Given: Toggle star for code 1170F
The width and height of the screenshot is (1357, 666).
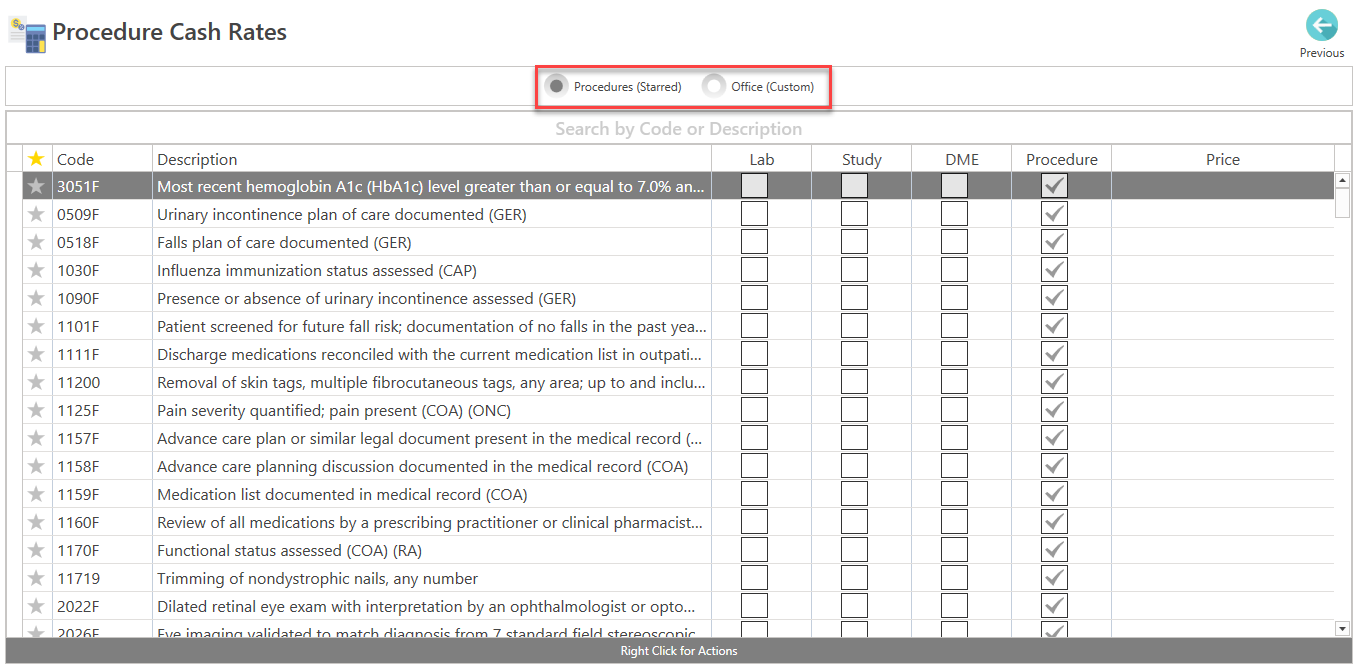Looking at the screenshot, I should (x=37, y=550).
